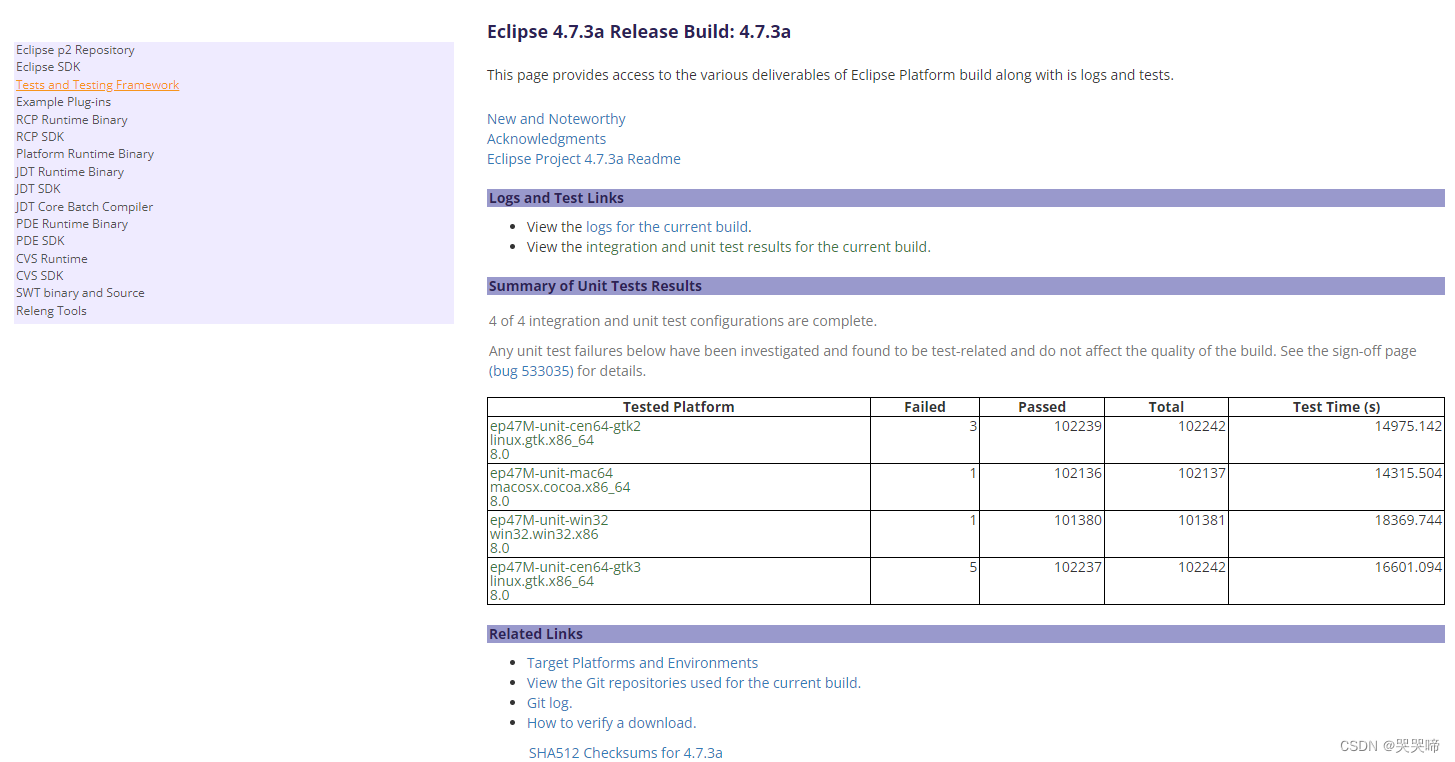The height and width of the screenshot is (762, 1455).
Task: Click failed count 3 for cen64-gtk2
Action: (973, 426)
